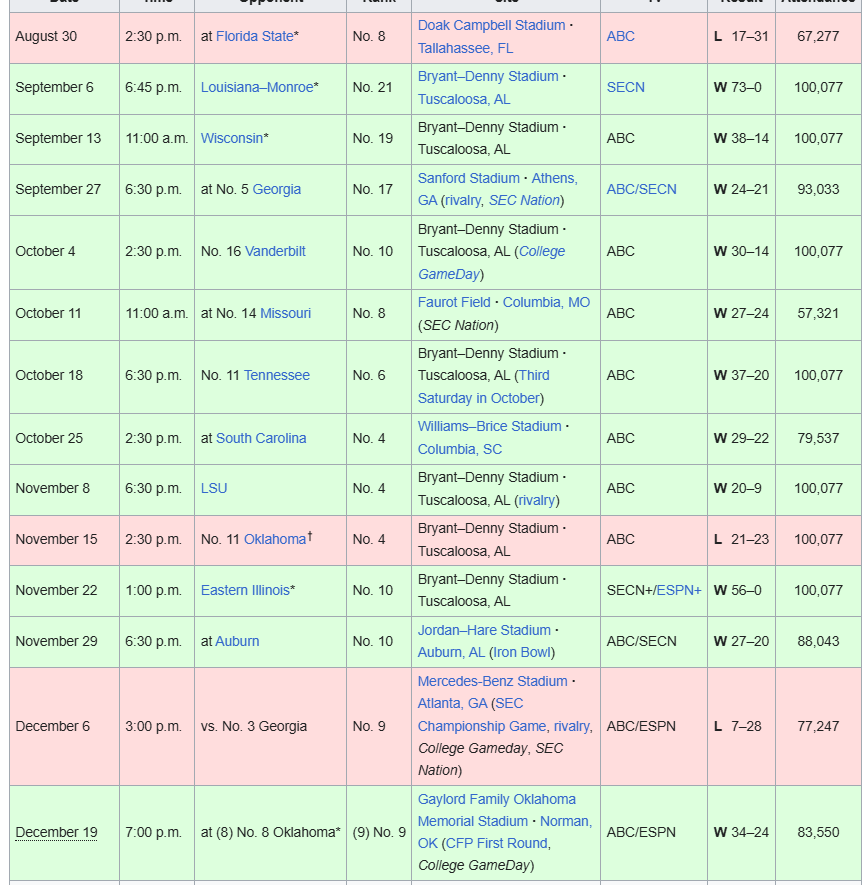Open the Wisconsin opponent link
Viewport: 862px width, 885px height.
[x=232, y=138]
